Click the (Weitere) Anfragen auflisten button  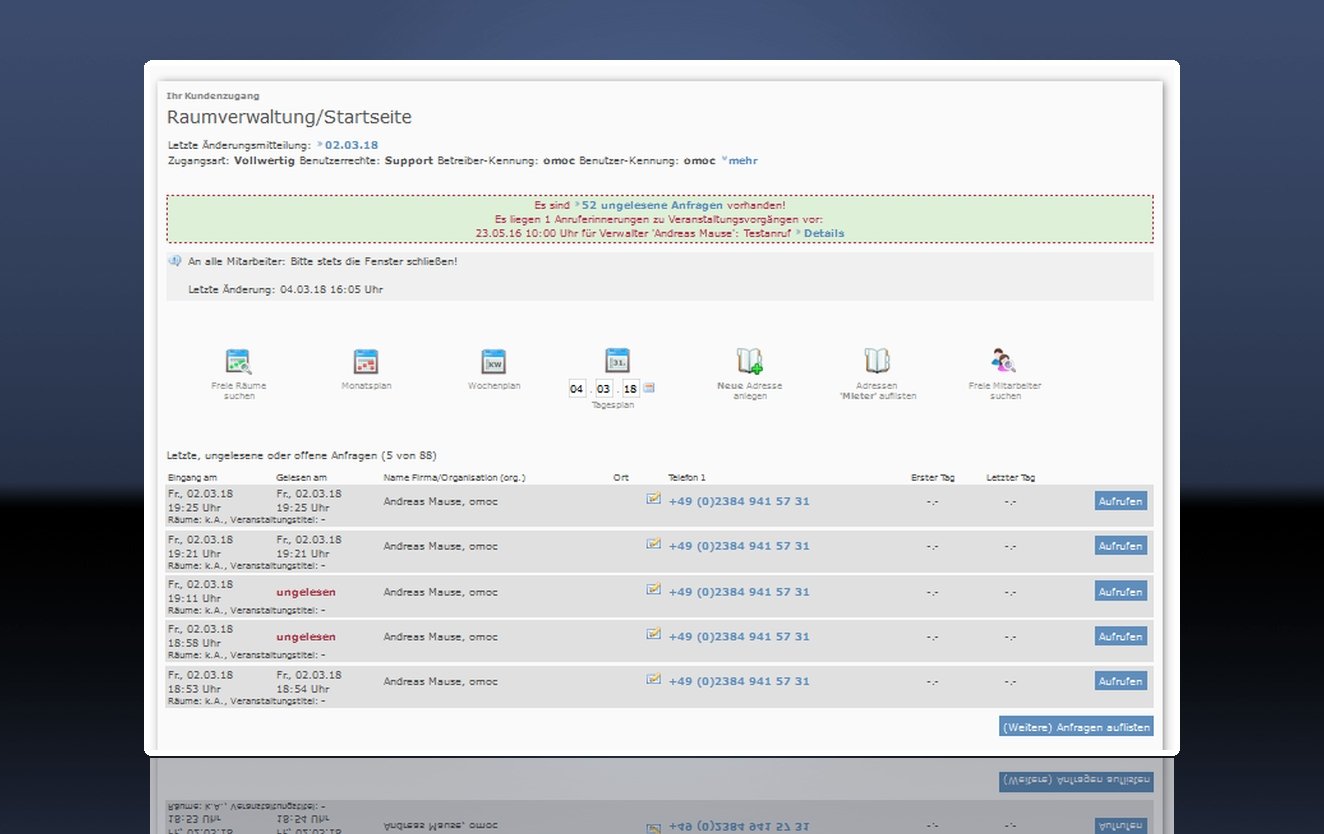click(x=1076, y=727)
